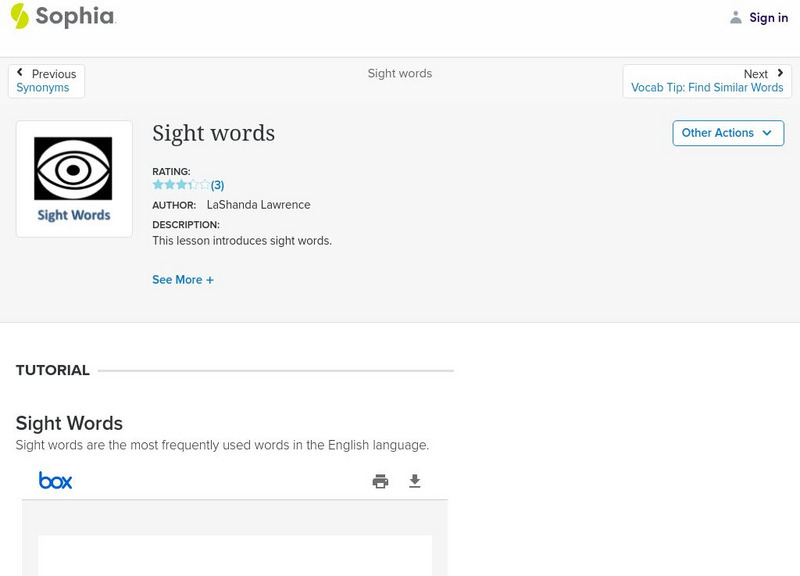
Task: Expand the See More section
Action: point(183,280)
